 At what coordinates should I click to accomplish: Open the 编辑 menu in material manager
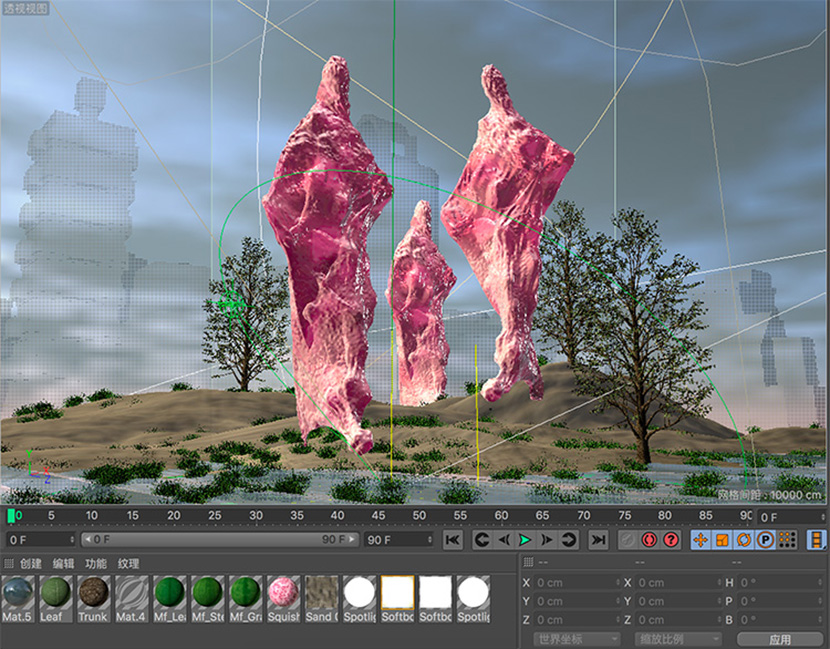click(64, 563)
